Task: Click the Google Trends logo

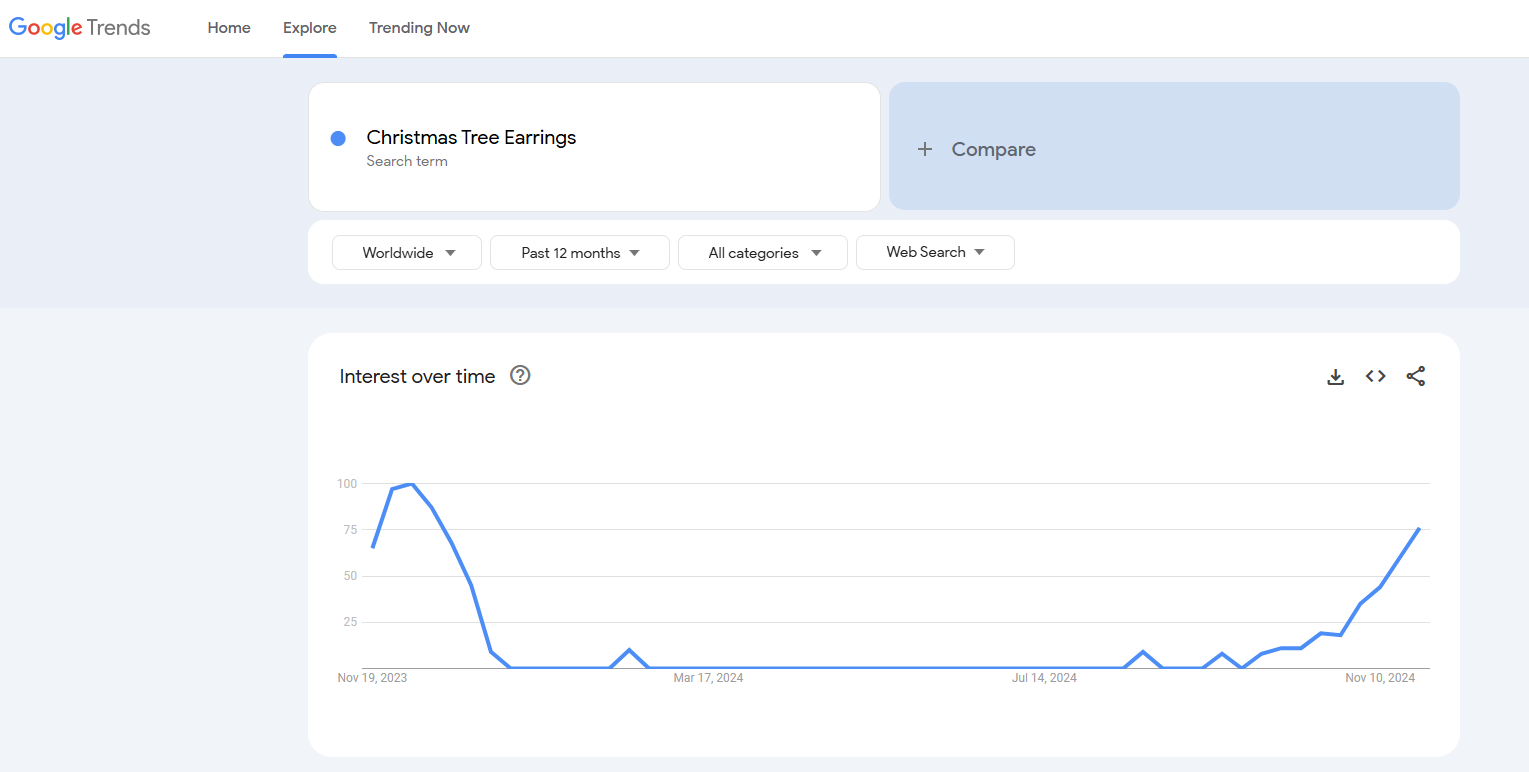Action: (80, 28)
